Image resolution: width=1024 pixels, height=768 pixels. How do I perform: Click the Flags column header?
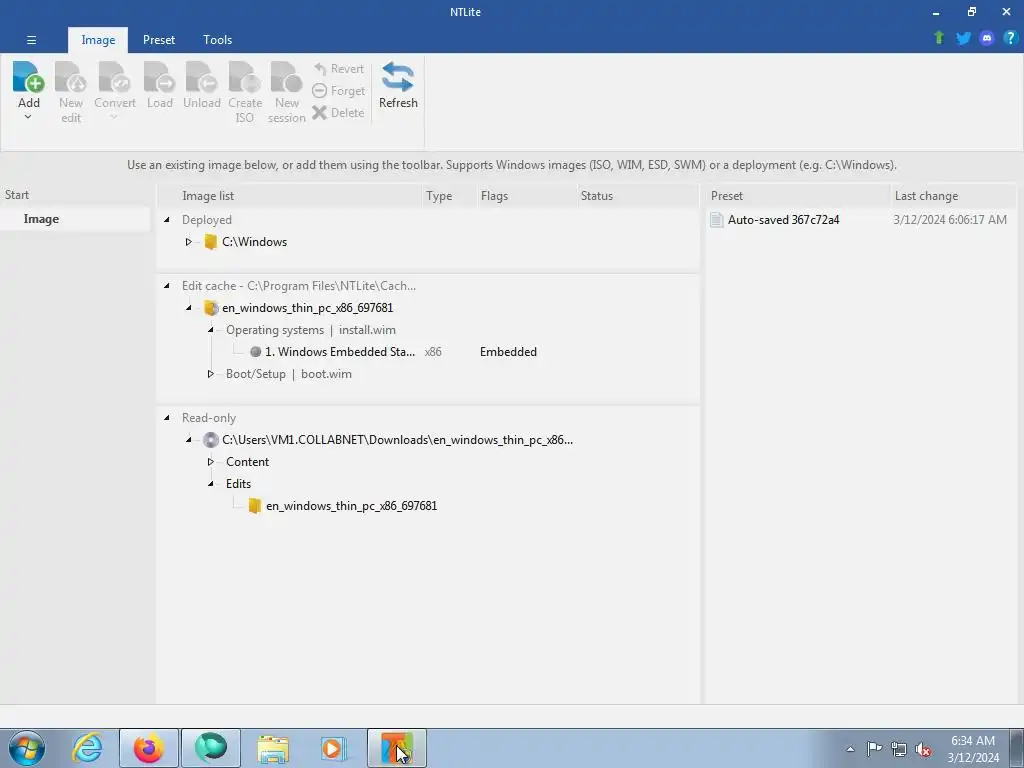528,196
